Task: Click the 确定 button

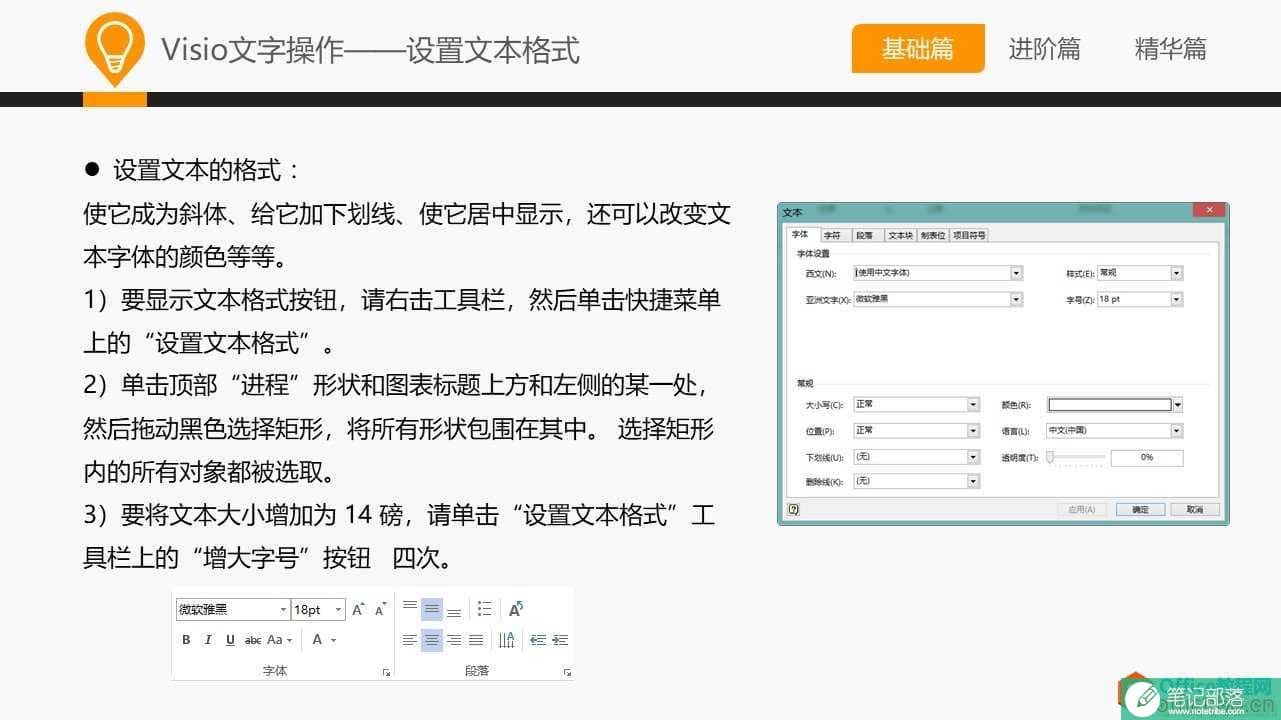Action: [x=1140, y=510]
